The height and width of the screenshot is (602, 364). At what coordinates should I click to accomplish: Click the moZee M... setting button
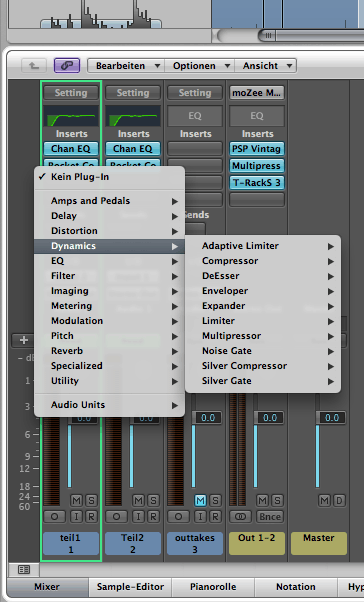click(x=257, y=93)
